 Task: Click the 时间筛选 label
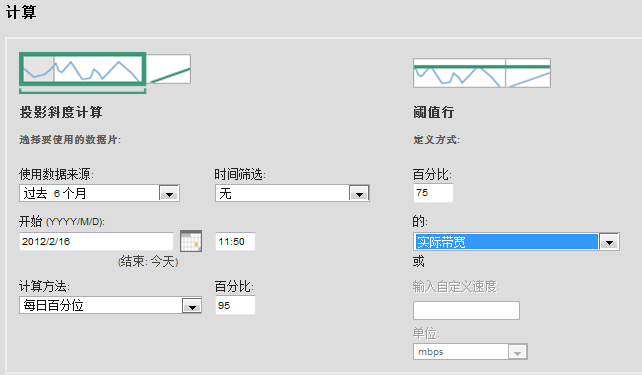click(x=240, y=174)
